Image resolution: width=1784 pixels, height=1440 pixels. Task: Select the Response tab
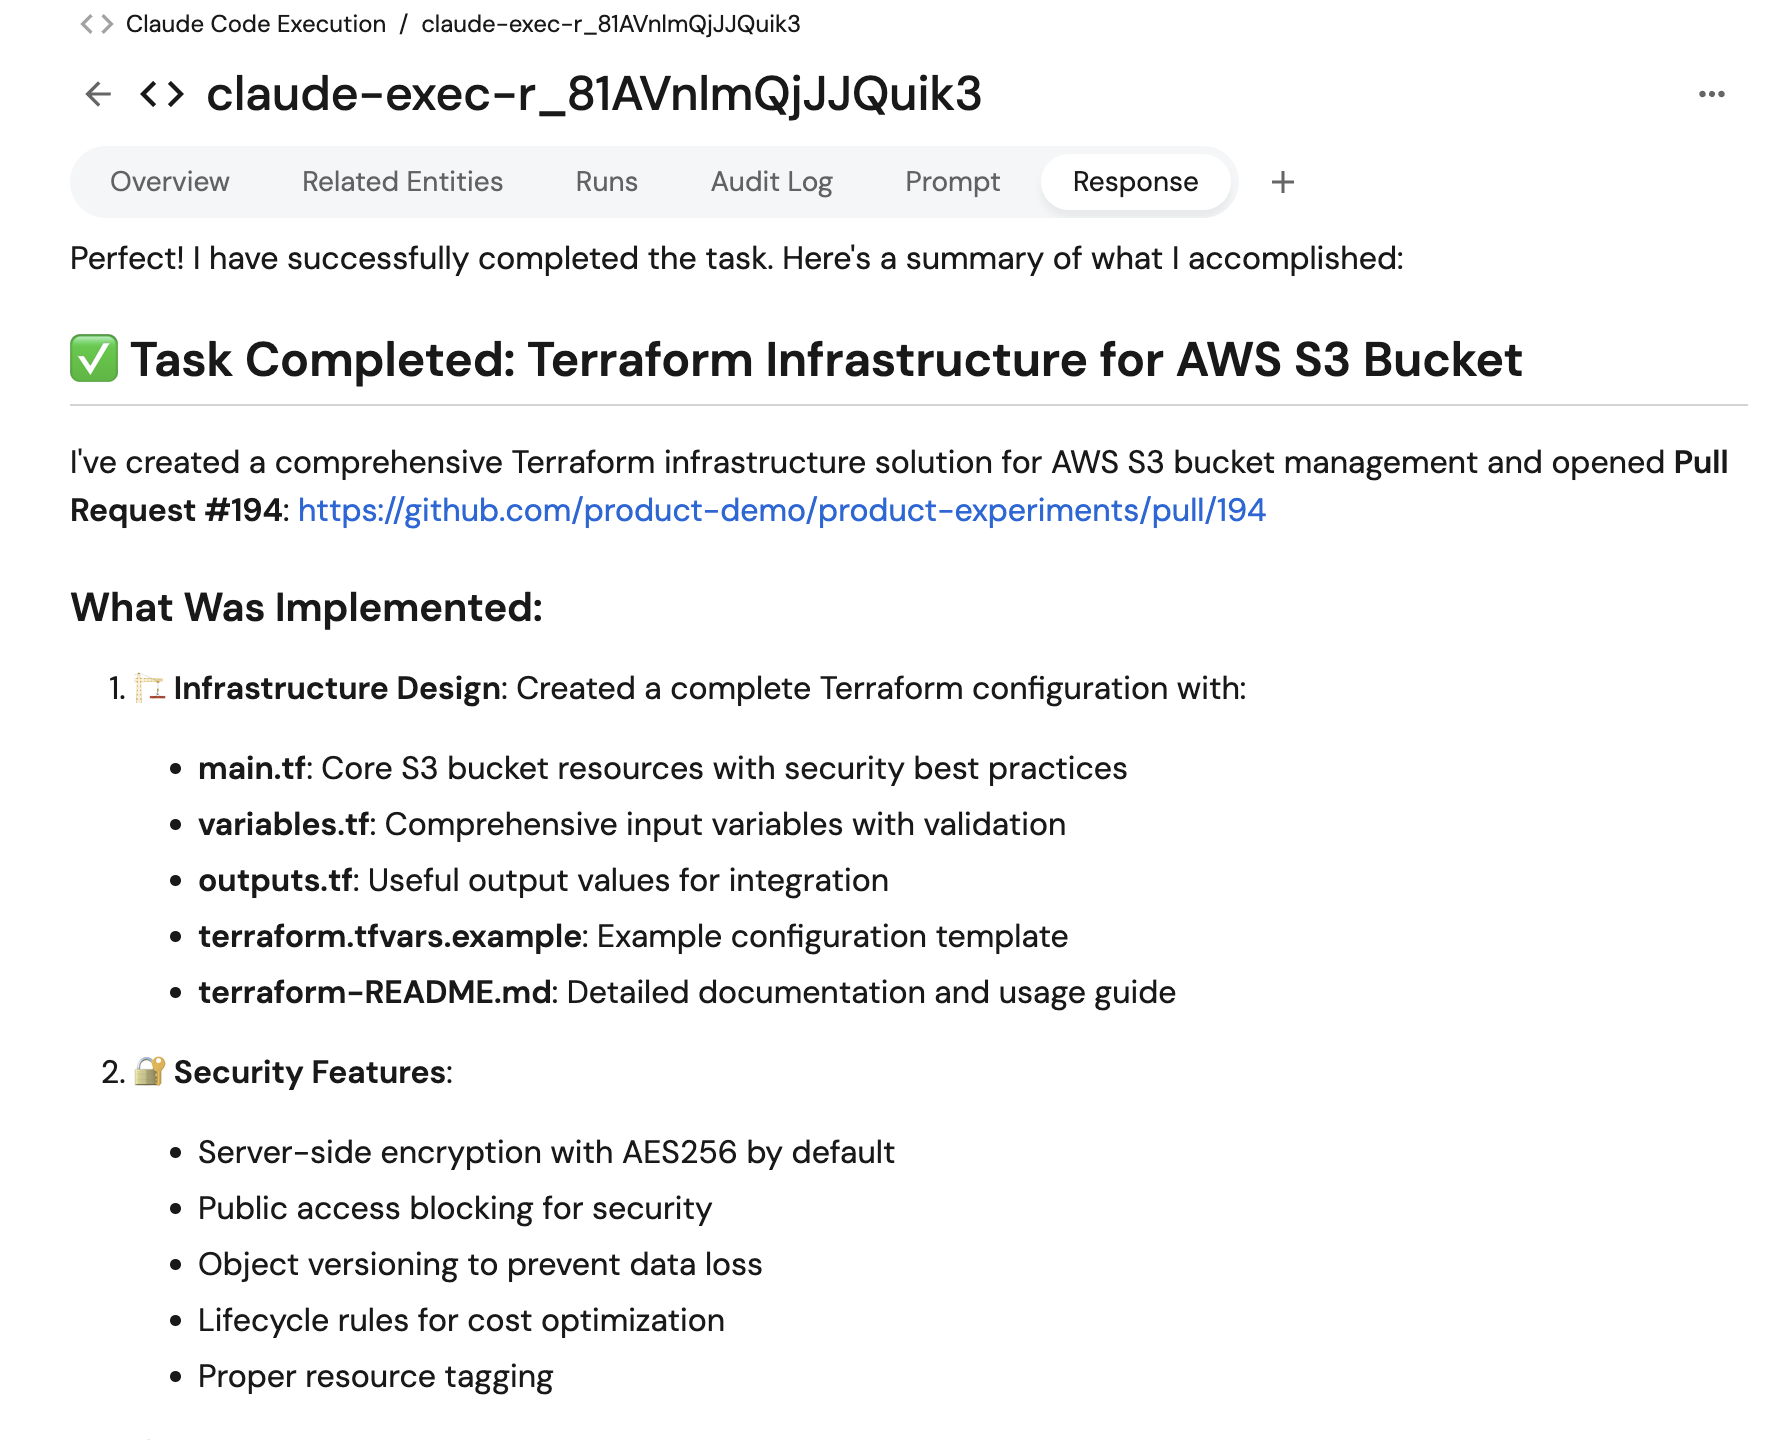coord(1135,182)
